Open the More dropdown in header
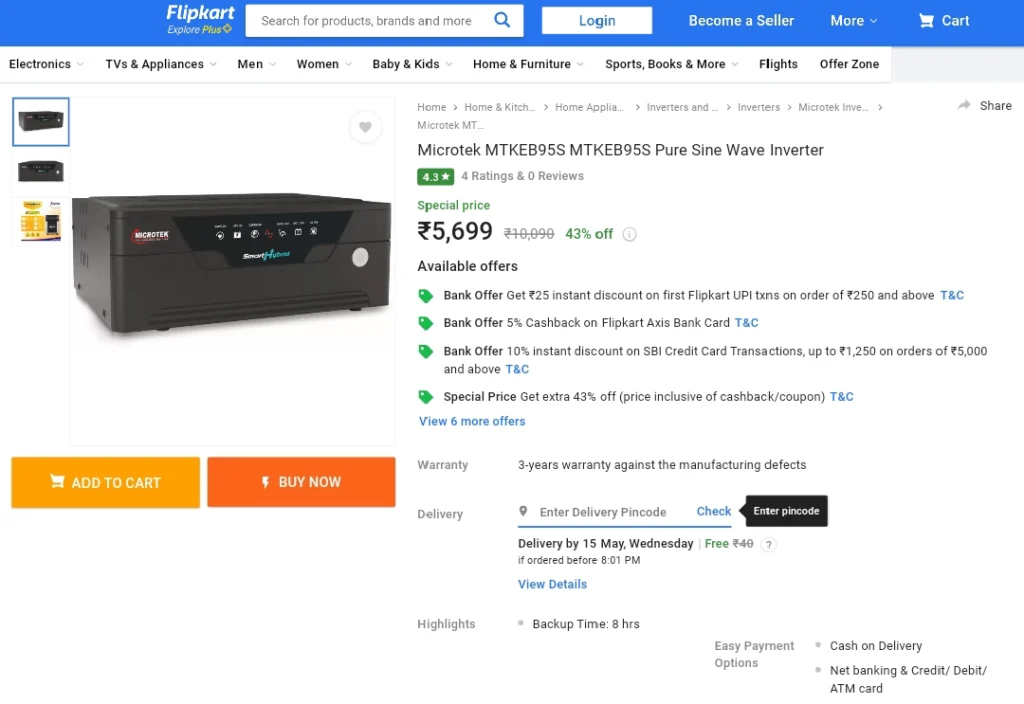Image resolution: width=1024 pixels, height=704 pixels. (x=853, y=21)
